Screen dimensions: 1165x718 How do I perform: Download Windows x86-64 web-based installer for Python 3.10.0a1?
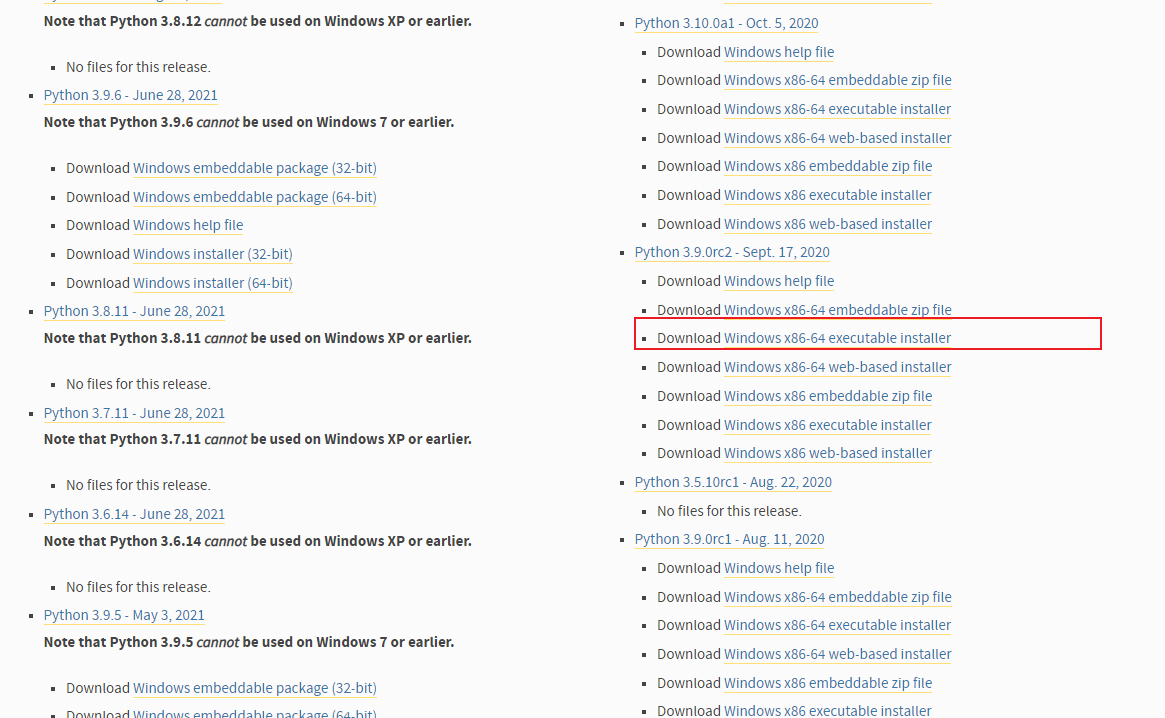pyautogui.click(x=838, y=138)
